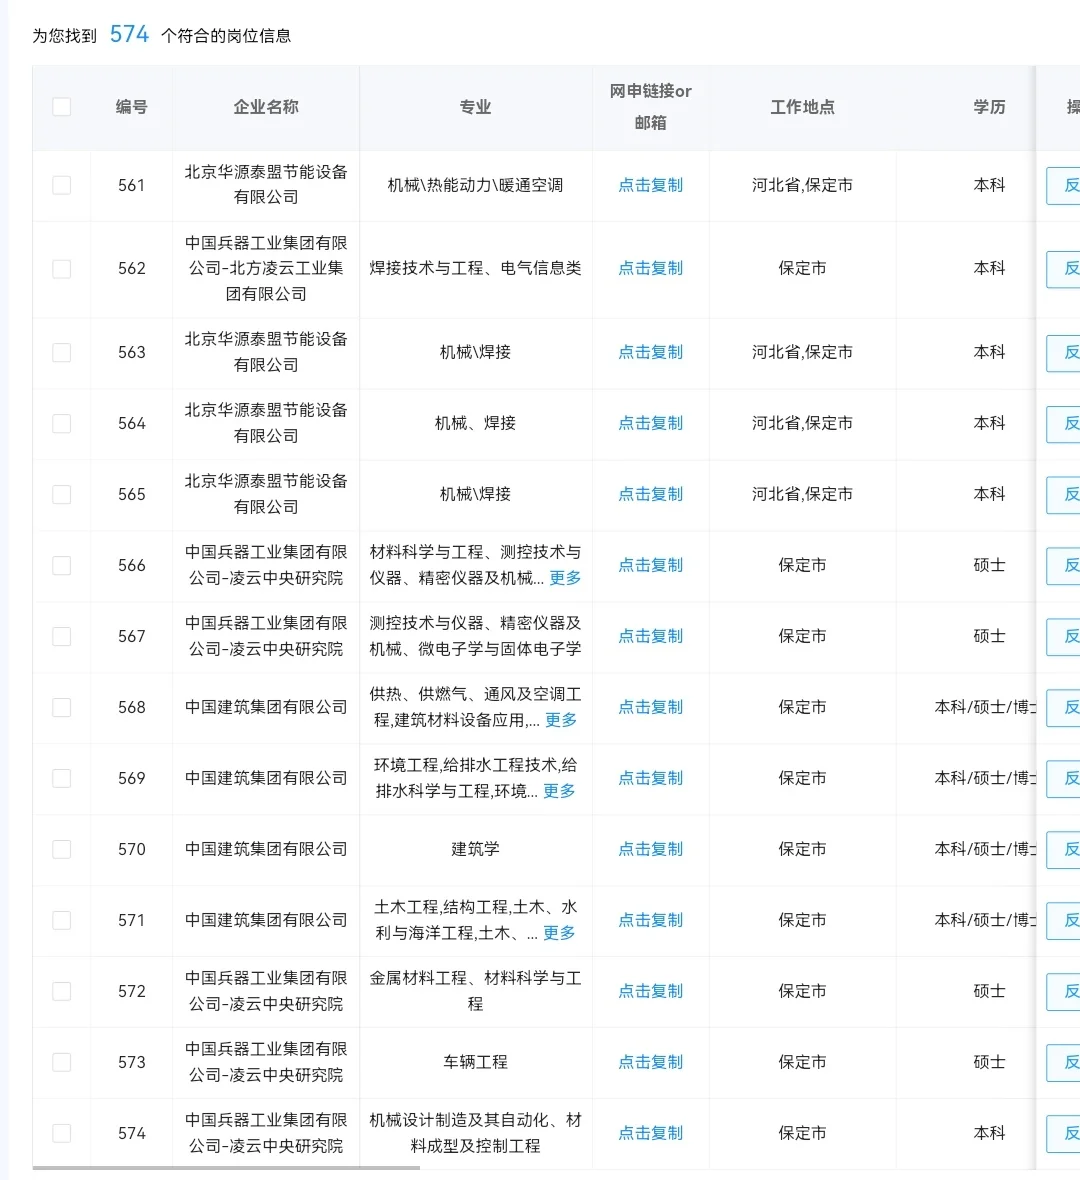Check the box for row 562
1080x1180 pixels.
coord(62,269)
